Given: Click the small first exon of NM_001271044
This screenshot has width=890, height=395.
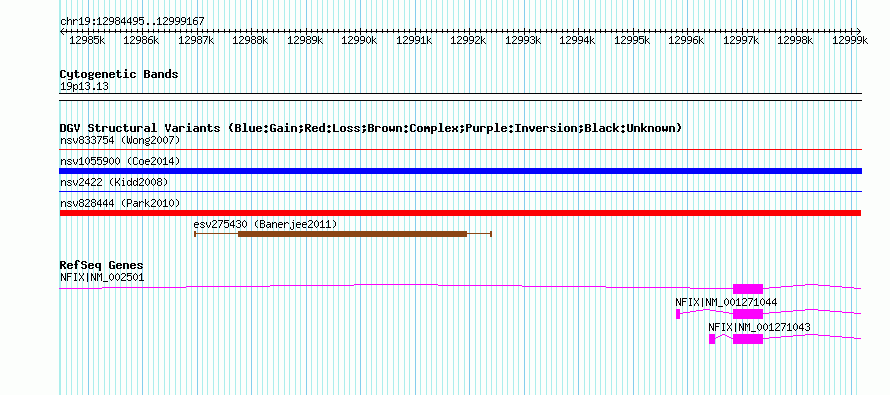Looking at the screenshot, I should click(678, 314).
